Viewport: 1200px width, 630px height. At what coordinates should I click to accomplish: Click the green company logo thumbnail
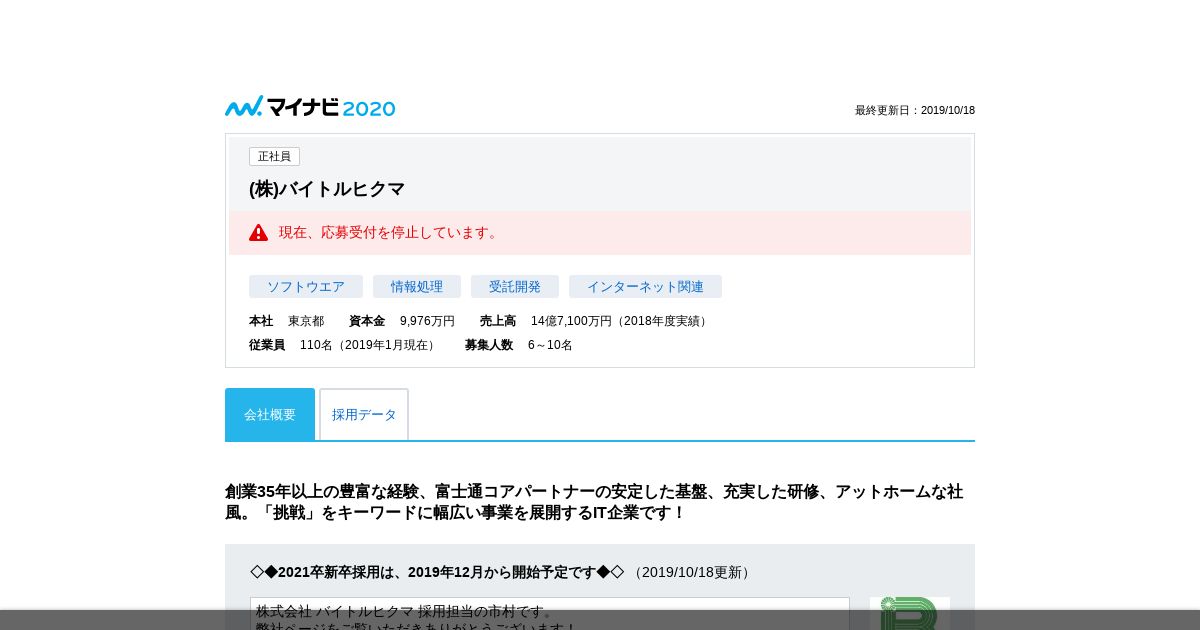(x=910, y=613)
